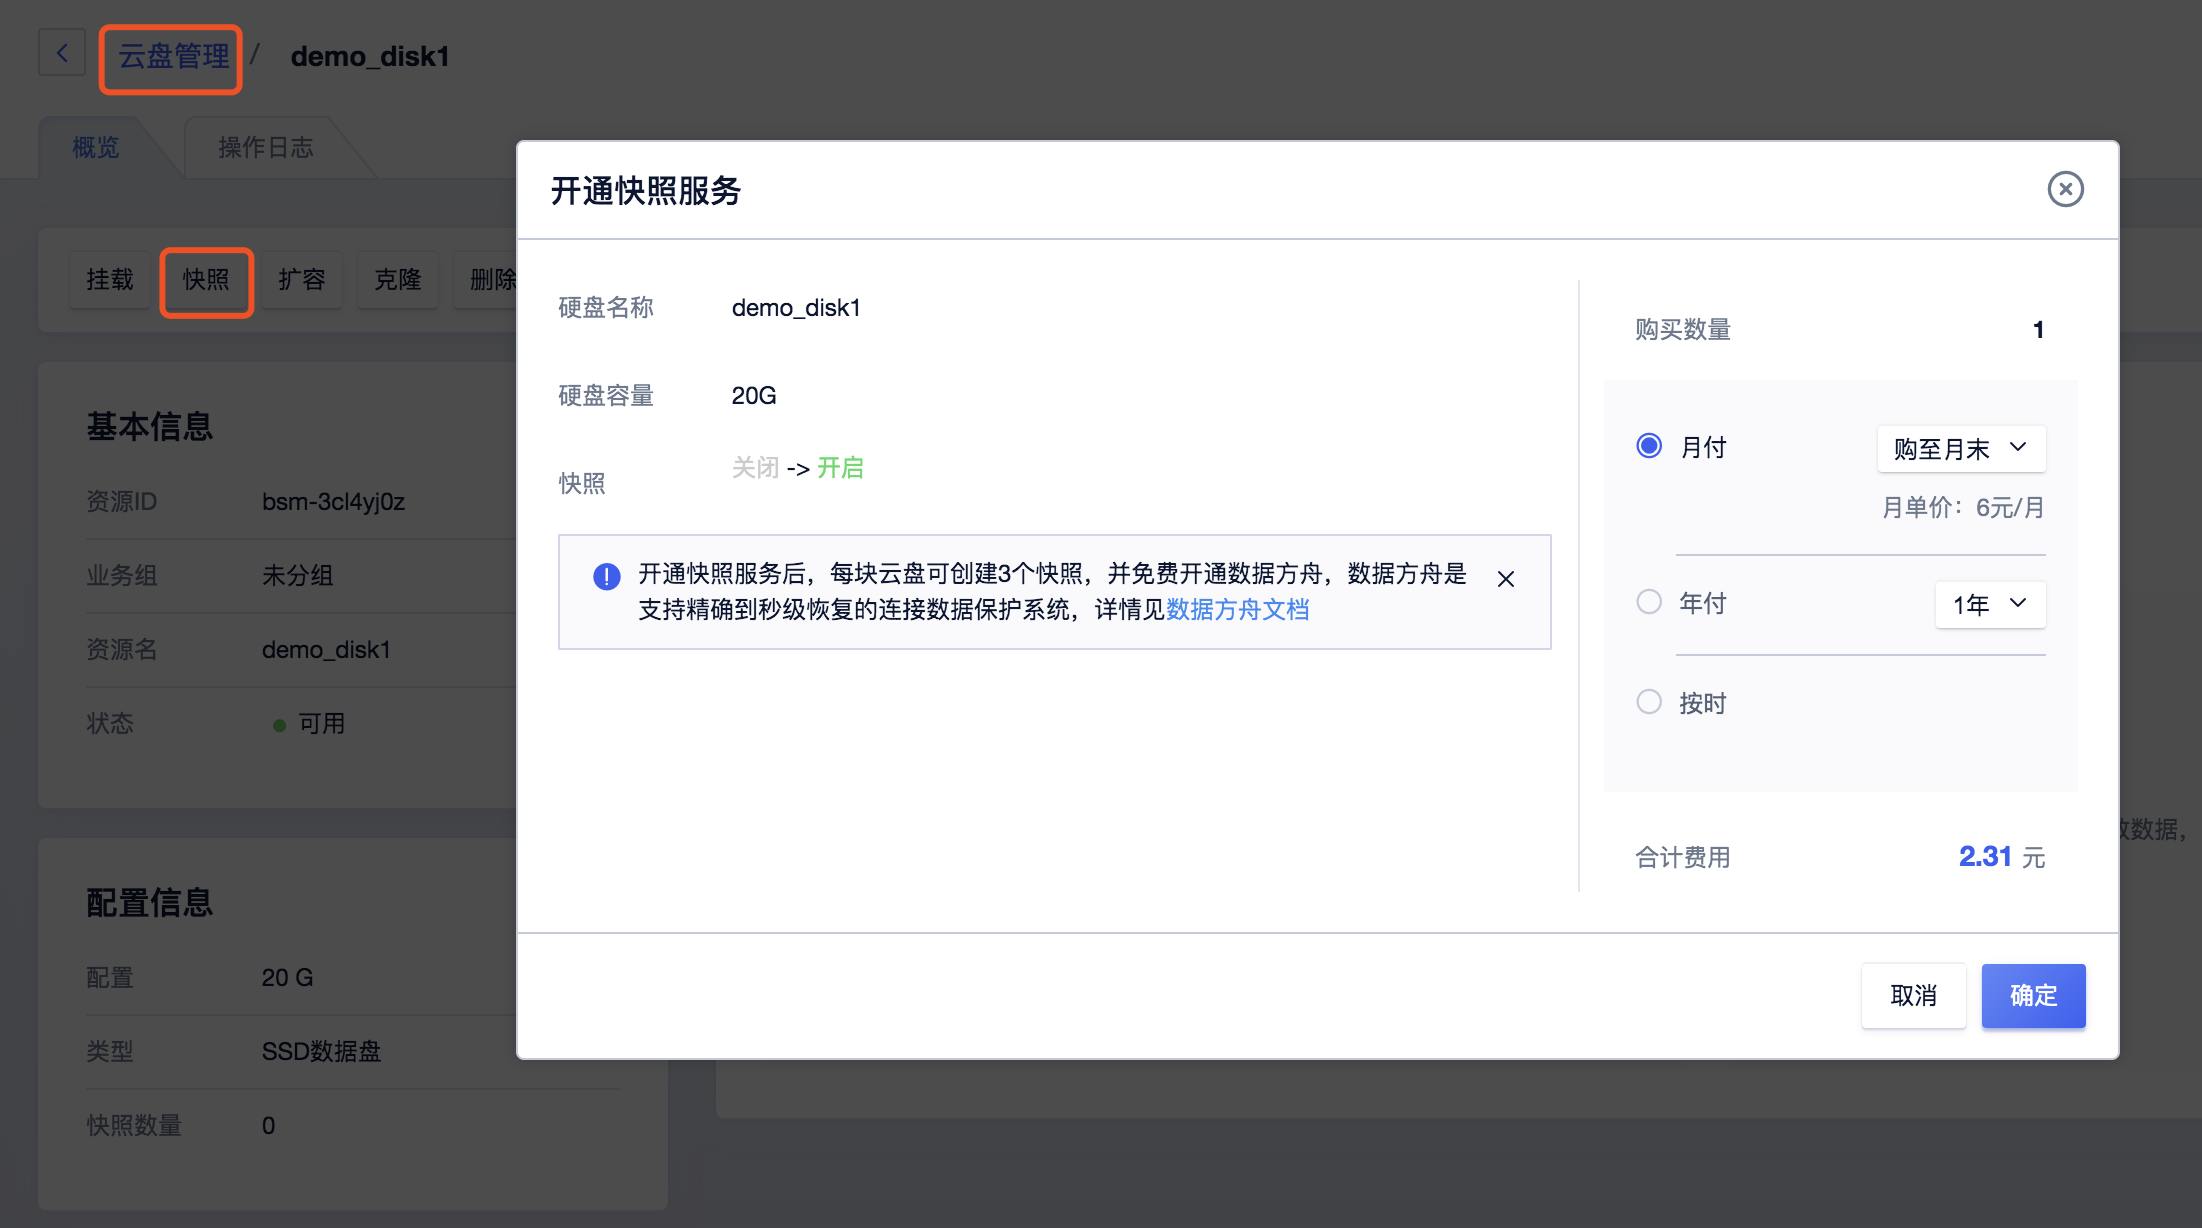Open the 数据方舟文档 documentation link
2202x1228 pixels.
point(1237,610)
